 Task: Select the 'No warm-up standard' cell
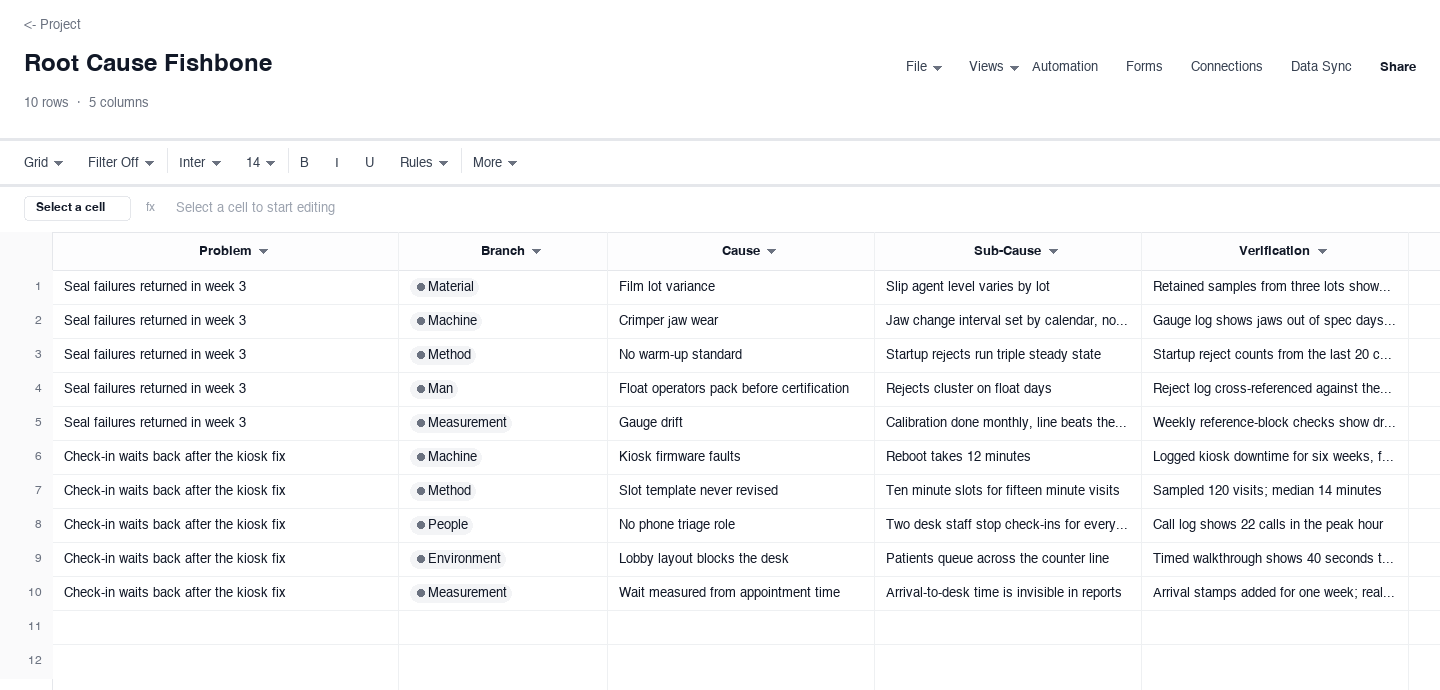point(741,355)
